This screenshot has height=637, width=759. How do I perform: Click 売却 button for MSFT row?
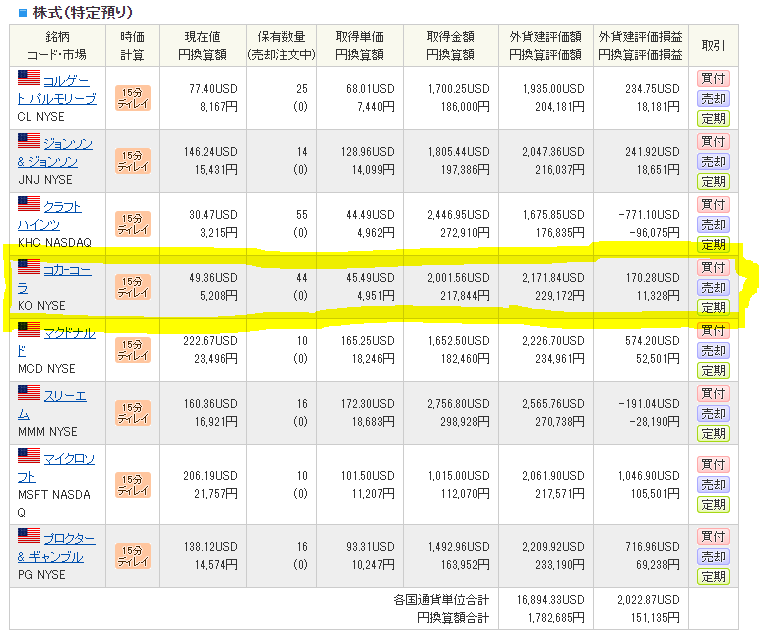713,485
